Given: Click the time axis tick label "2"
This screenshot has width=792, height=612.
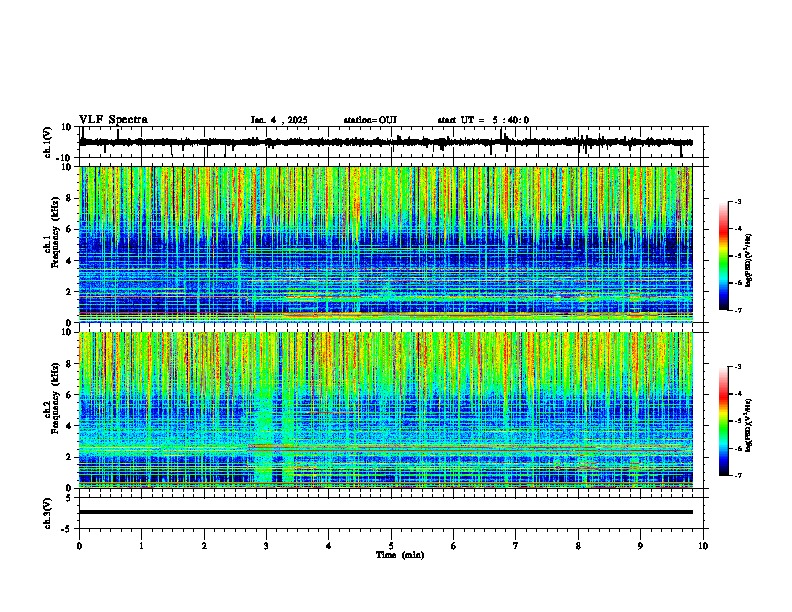Looking at the screenshot, I should click(204, 545).
